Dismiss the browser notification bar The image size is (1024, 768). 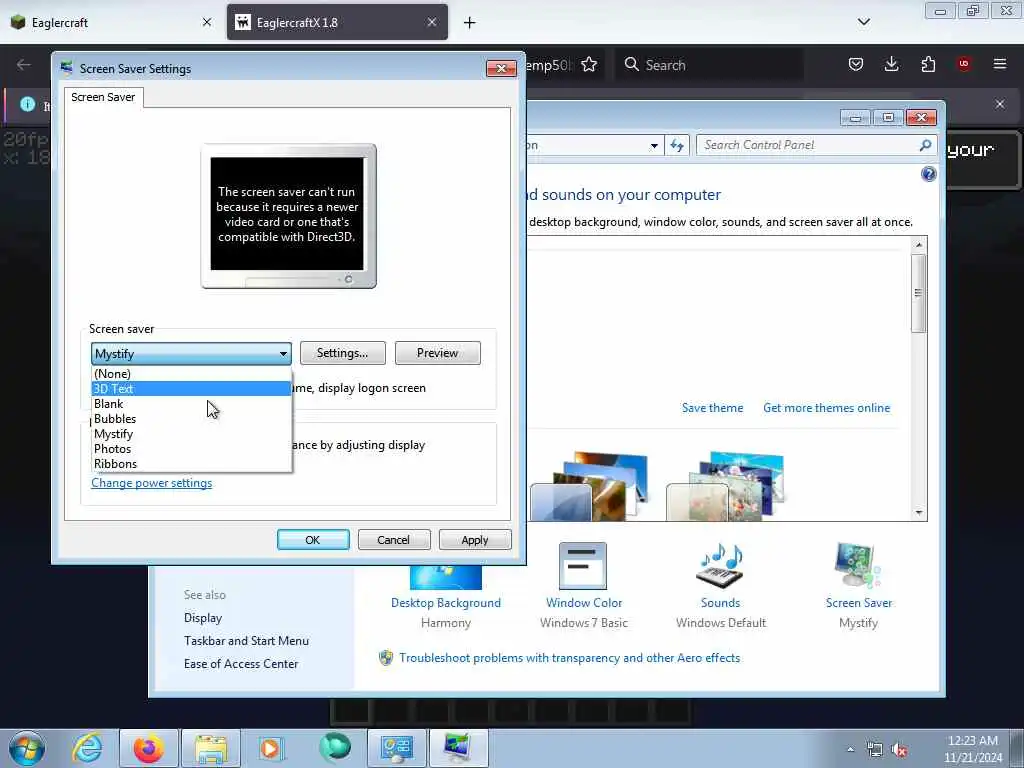[1000, 104]
